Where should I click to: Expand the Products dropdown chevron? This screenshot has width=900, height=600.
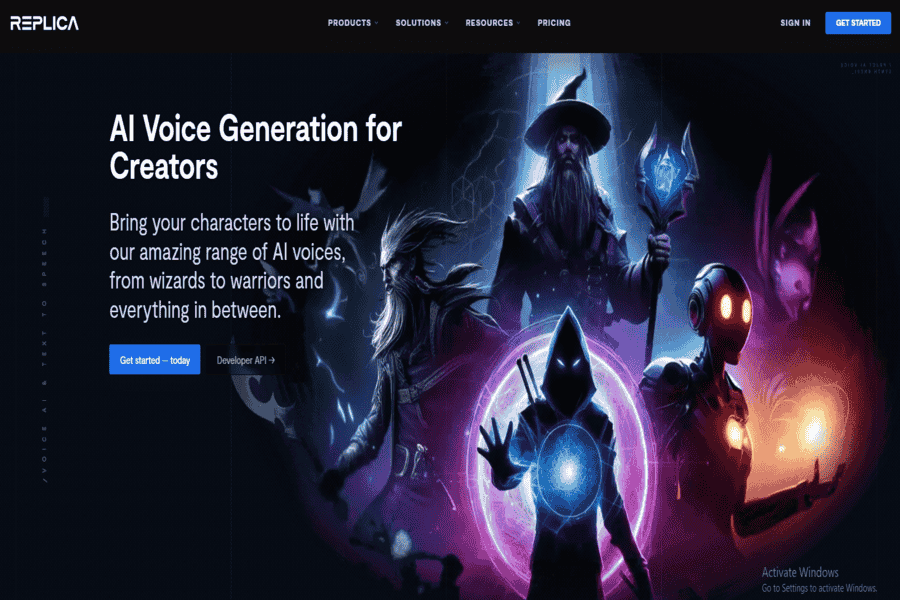point(377,23)
